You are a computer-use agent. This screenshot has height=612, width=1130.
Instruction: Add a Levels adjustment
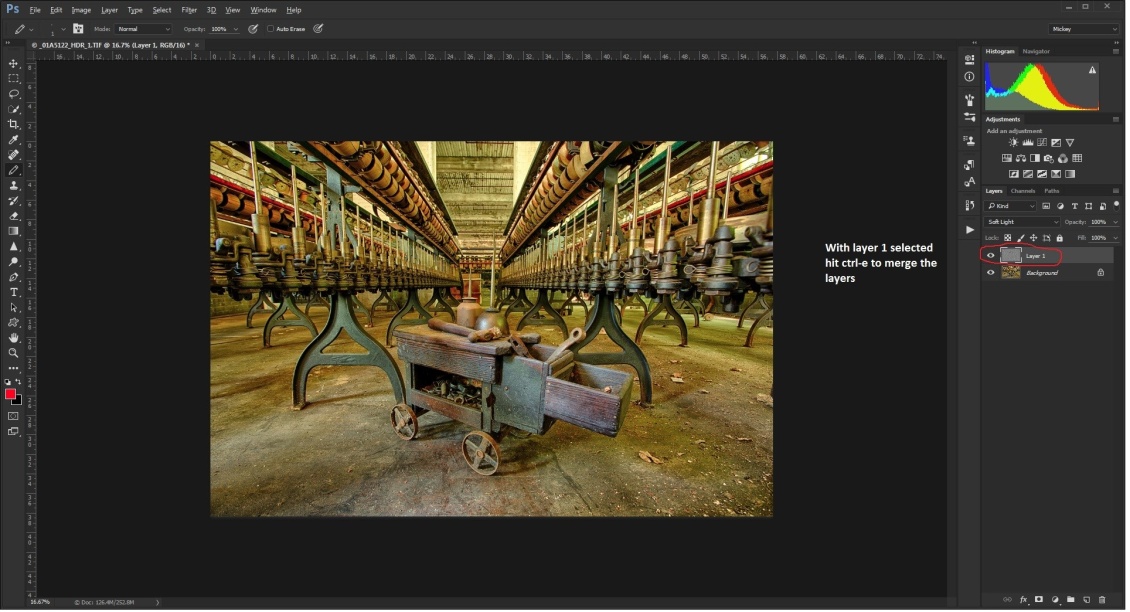point(1028,143)
